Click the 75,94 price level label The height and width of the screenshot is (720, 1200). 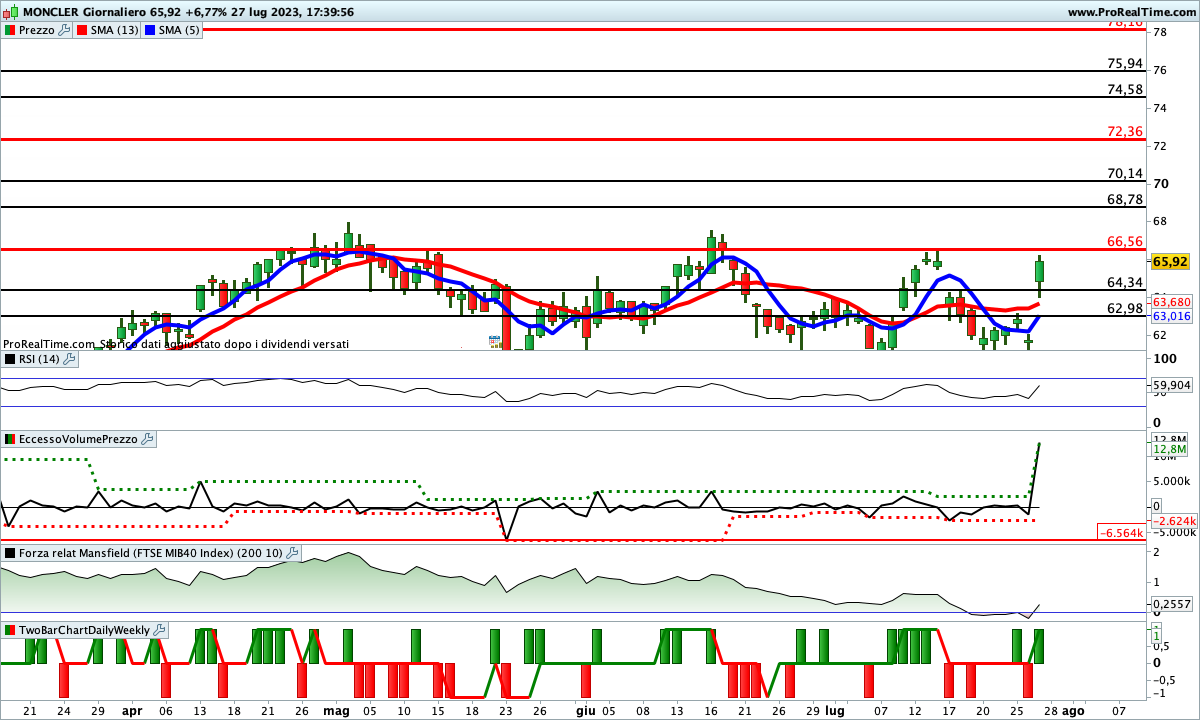point(1125,63)
